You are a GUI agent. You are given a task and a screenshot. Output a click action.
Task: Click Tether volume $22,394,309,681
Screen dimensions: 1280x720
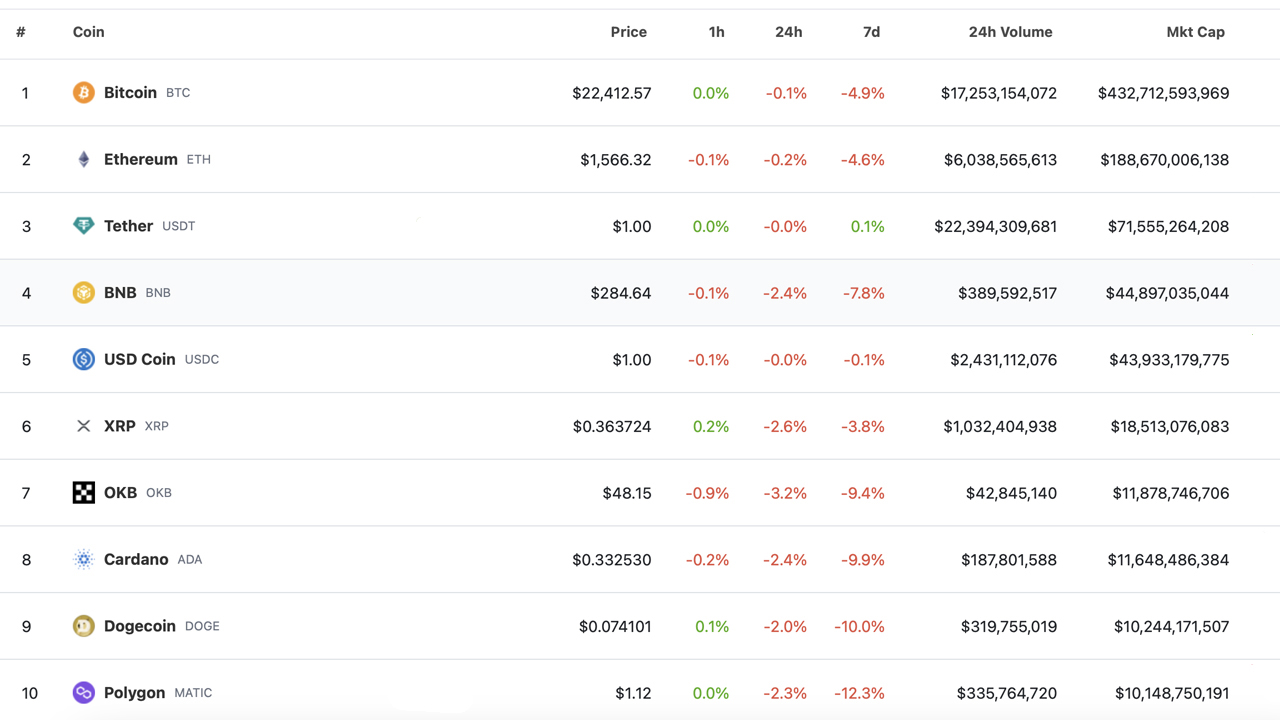(x=996, y=227)
